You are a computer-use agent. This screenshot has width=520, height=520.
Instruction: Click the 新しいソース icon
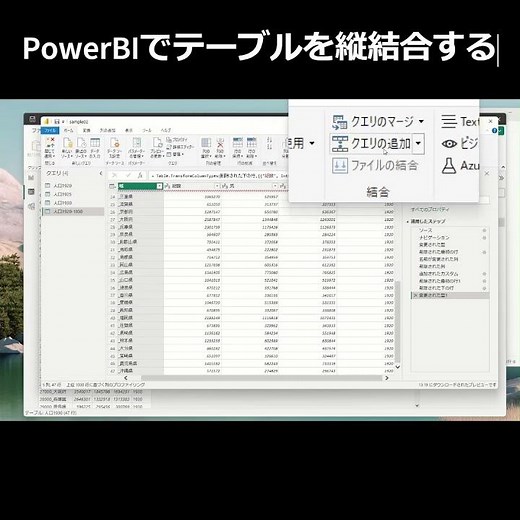tap(68, 143)
